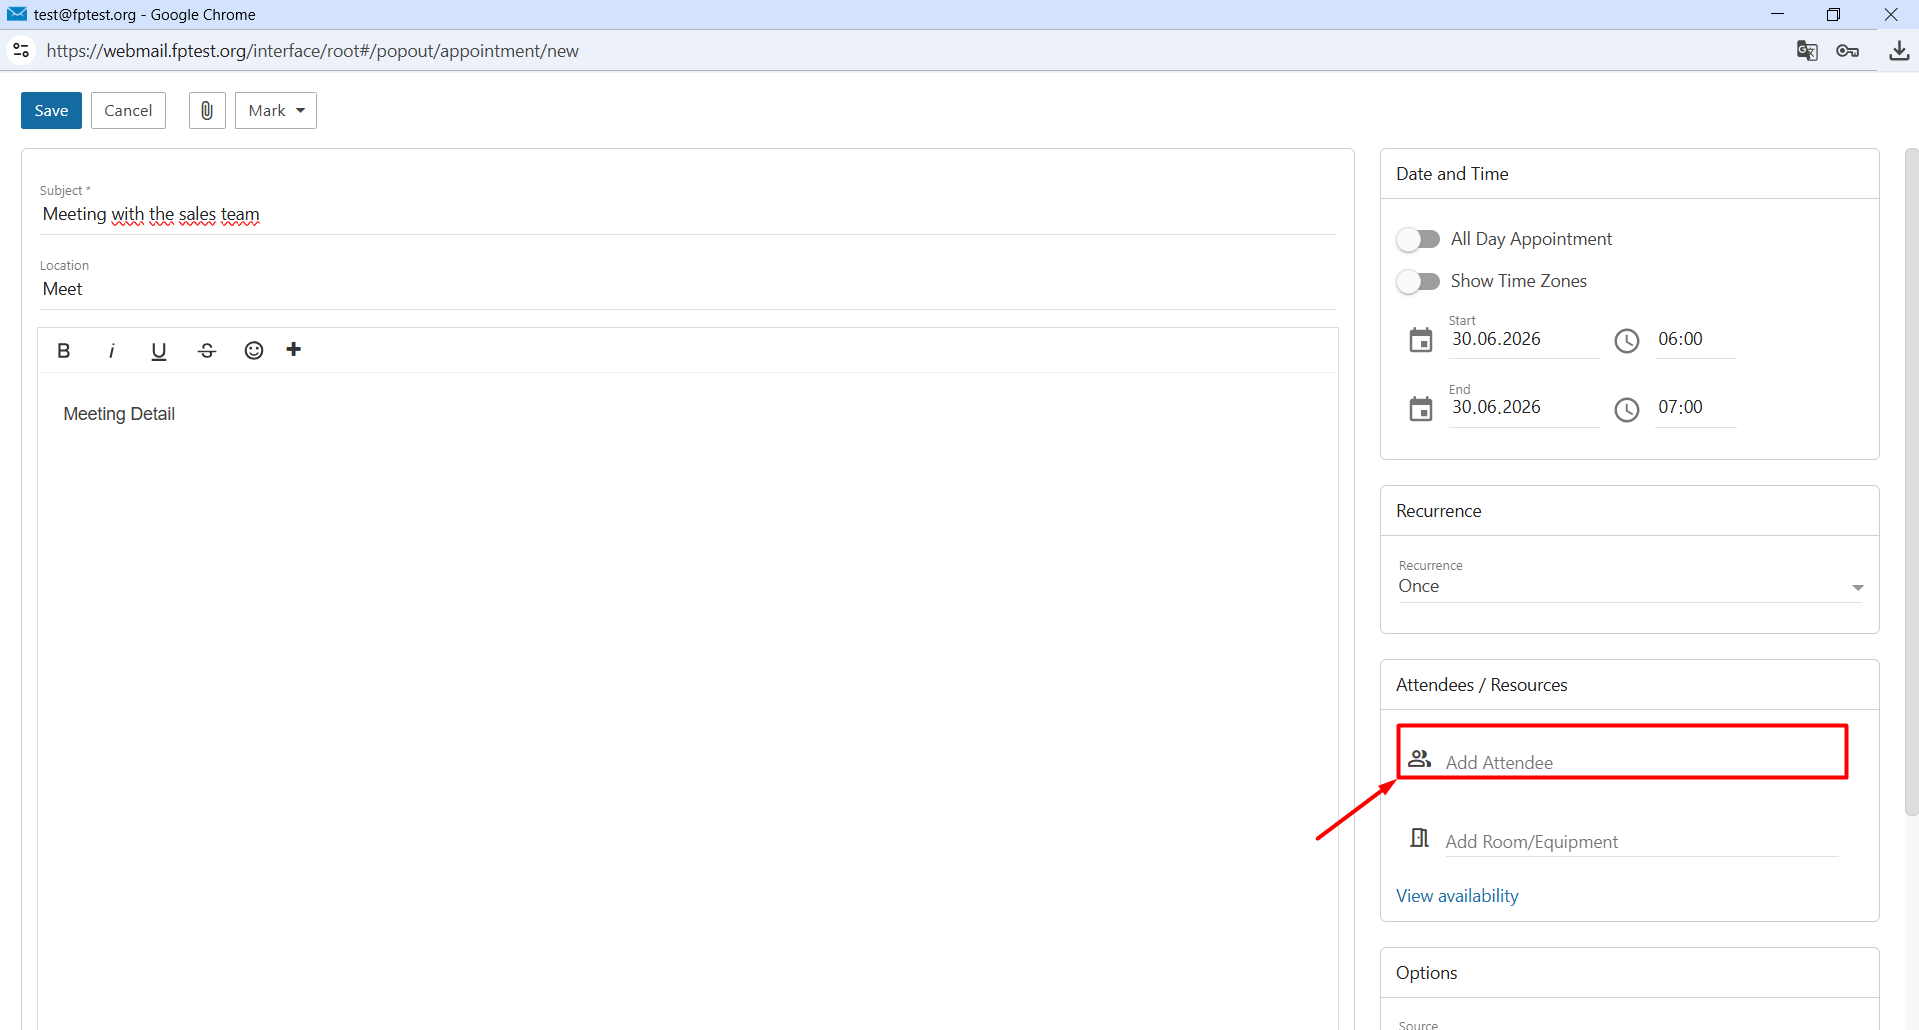View site information icon beside the URL
The width and height of the screenshot is (1919, 1030).
[x=21, y=50]
